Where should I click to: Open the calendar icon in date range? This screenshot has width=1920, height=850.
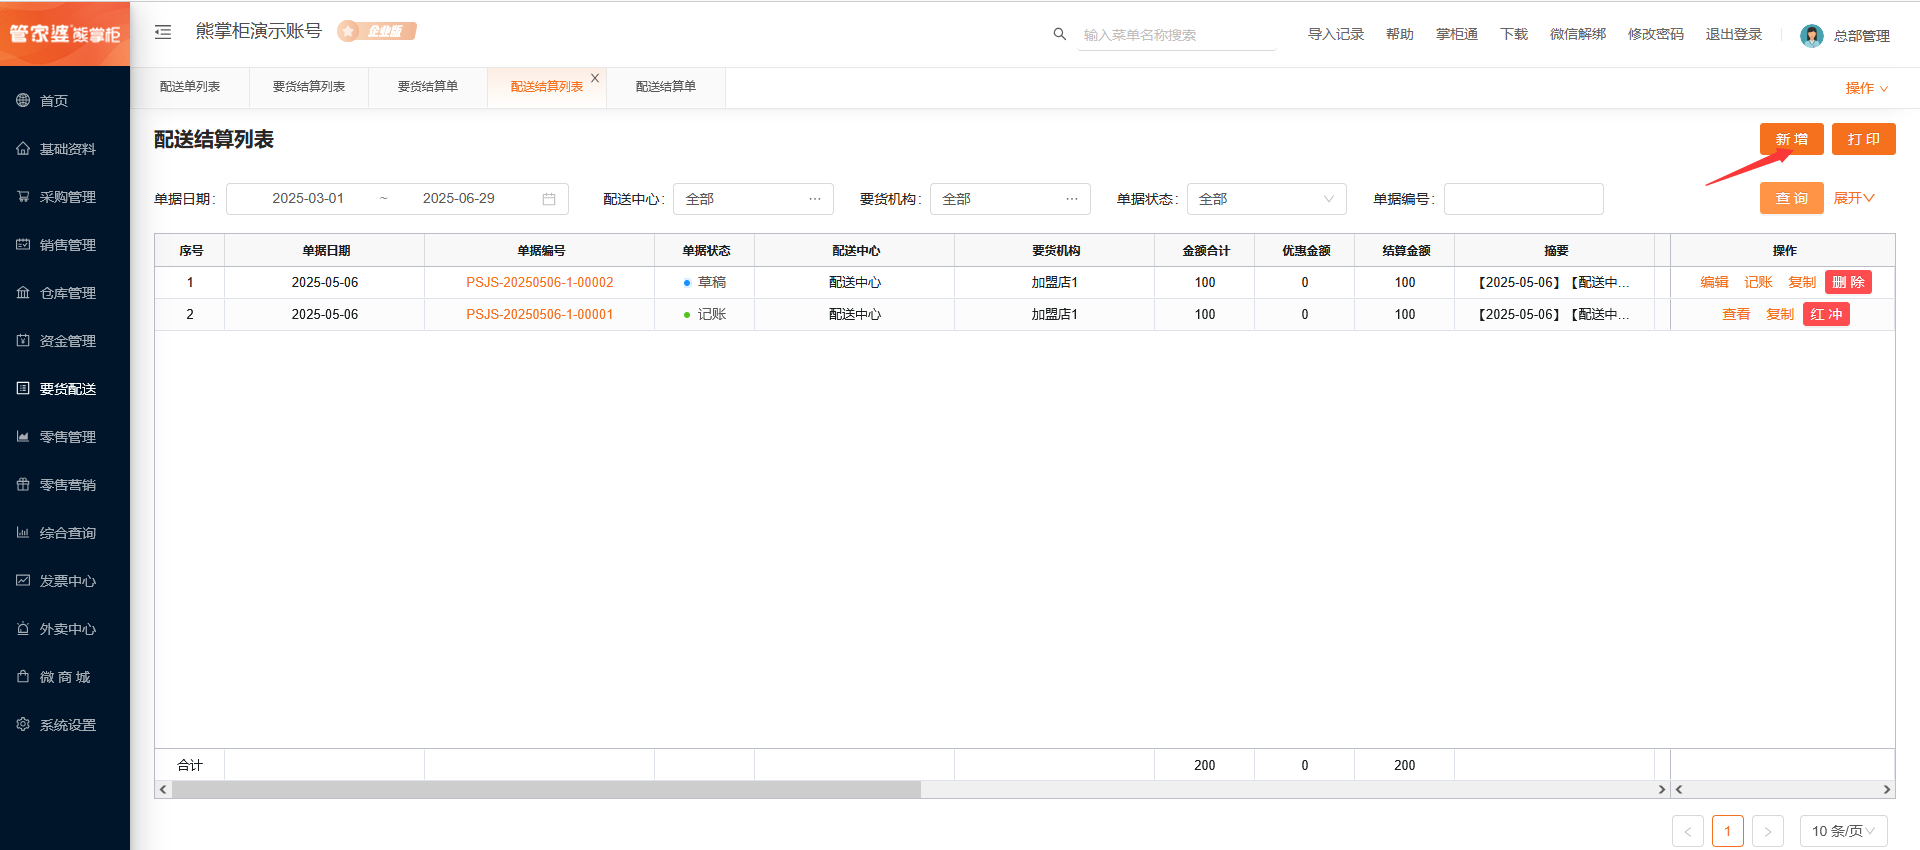click(x=549, y=199)
